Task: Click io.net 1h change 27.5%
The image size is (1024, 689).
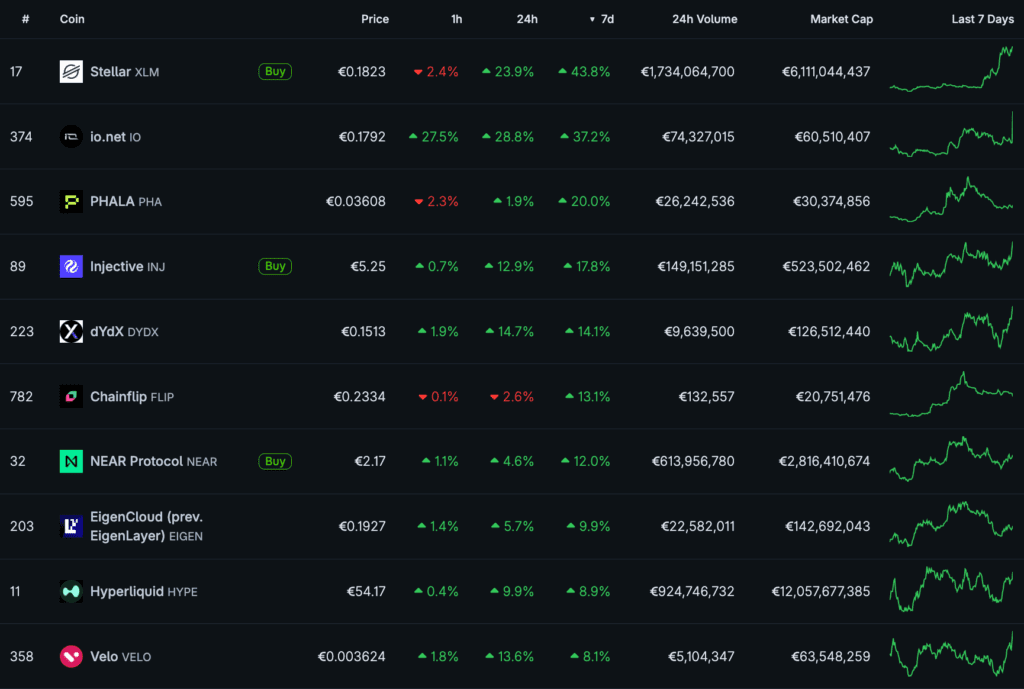Action: tap(434, 136)
